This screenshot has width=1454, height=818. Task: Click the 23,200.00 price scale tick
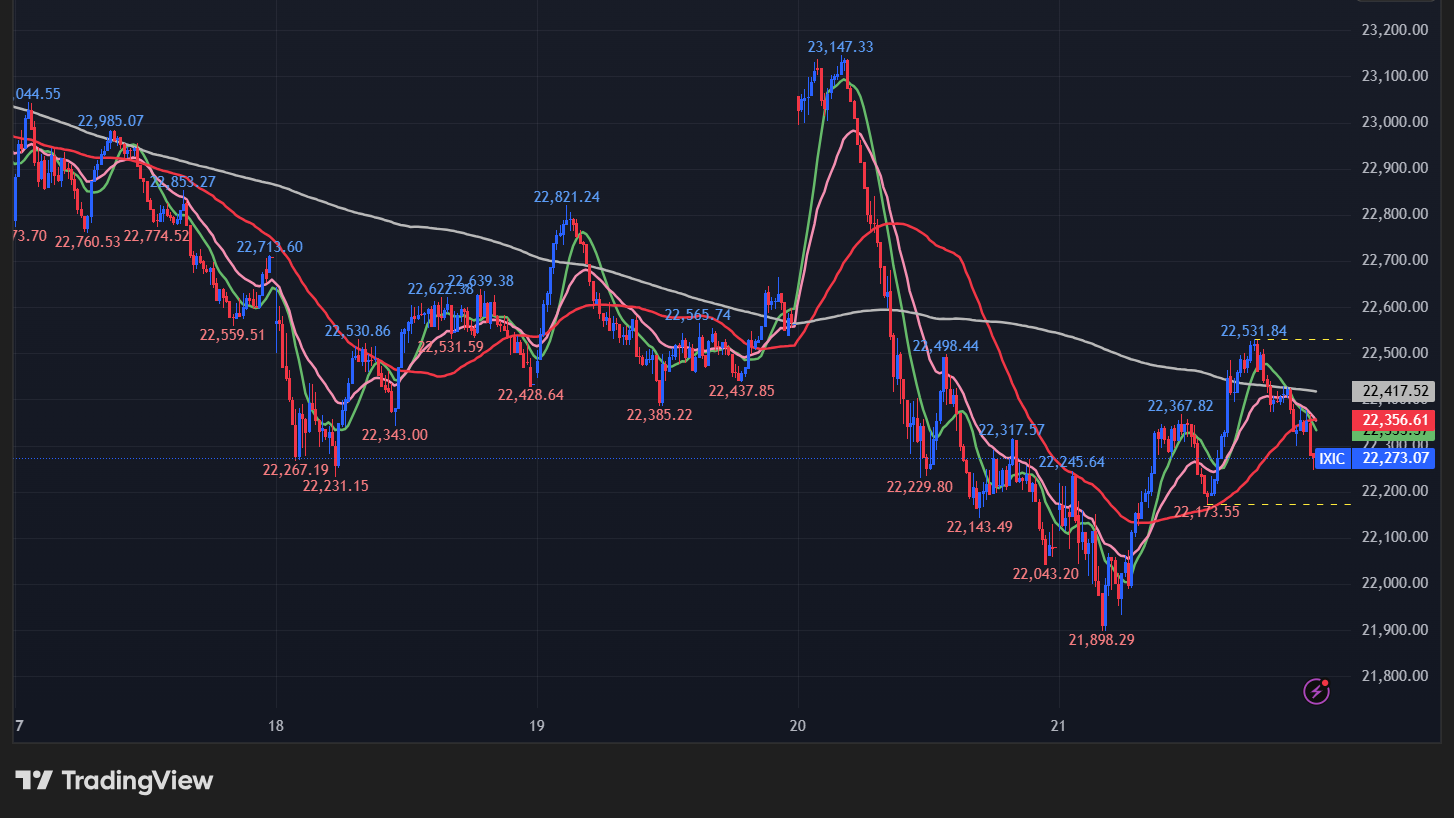tap(1394, 30)
